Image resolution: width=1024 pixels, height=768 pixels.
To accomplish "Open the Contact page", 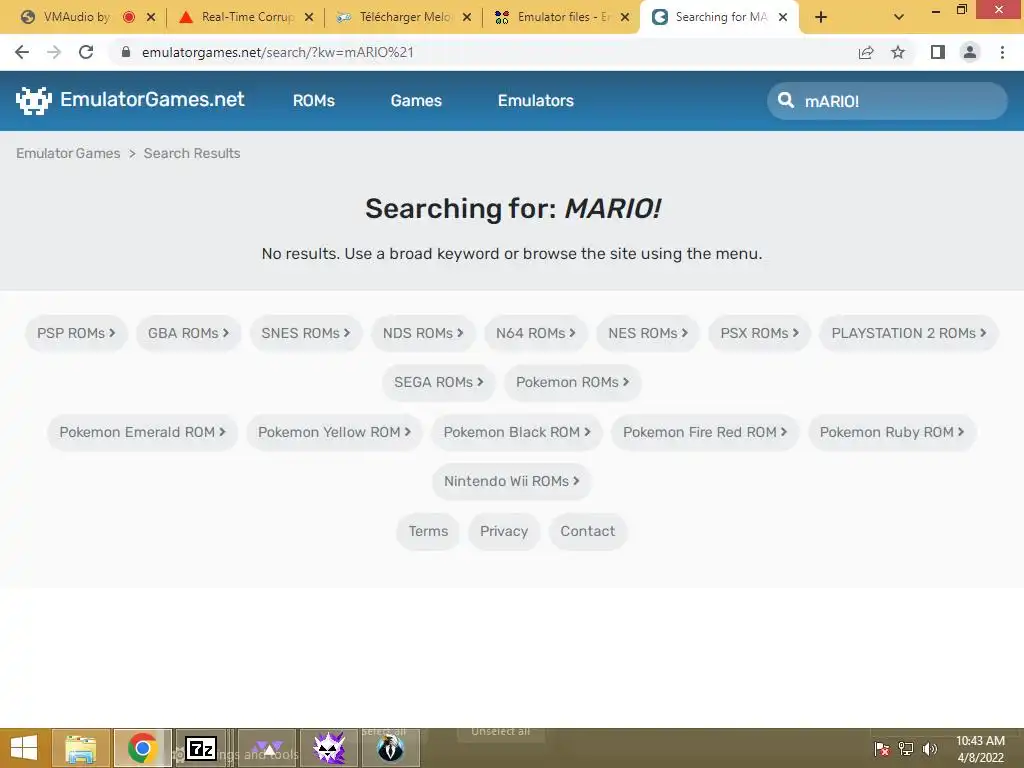I will tap(588, 532).
